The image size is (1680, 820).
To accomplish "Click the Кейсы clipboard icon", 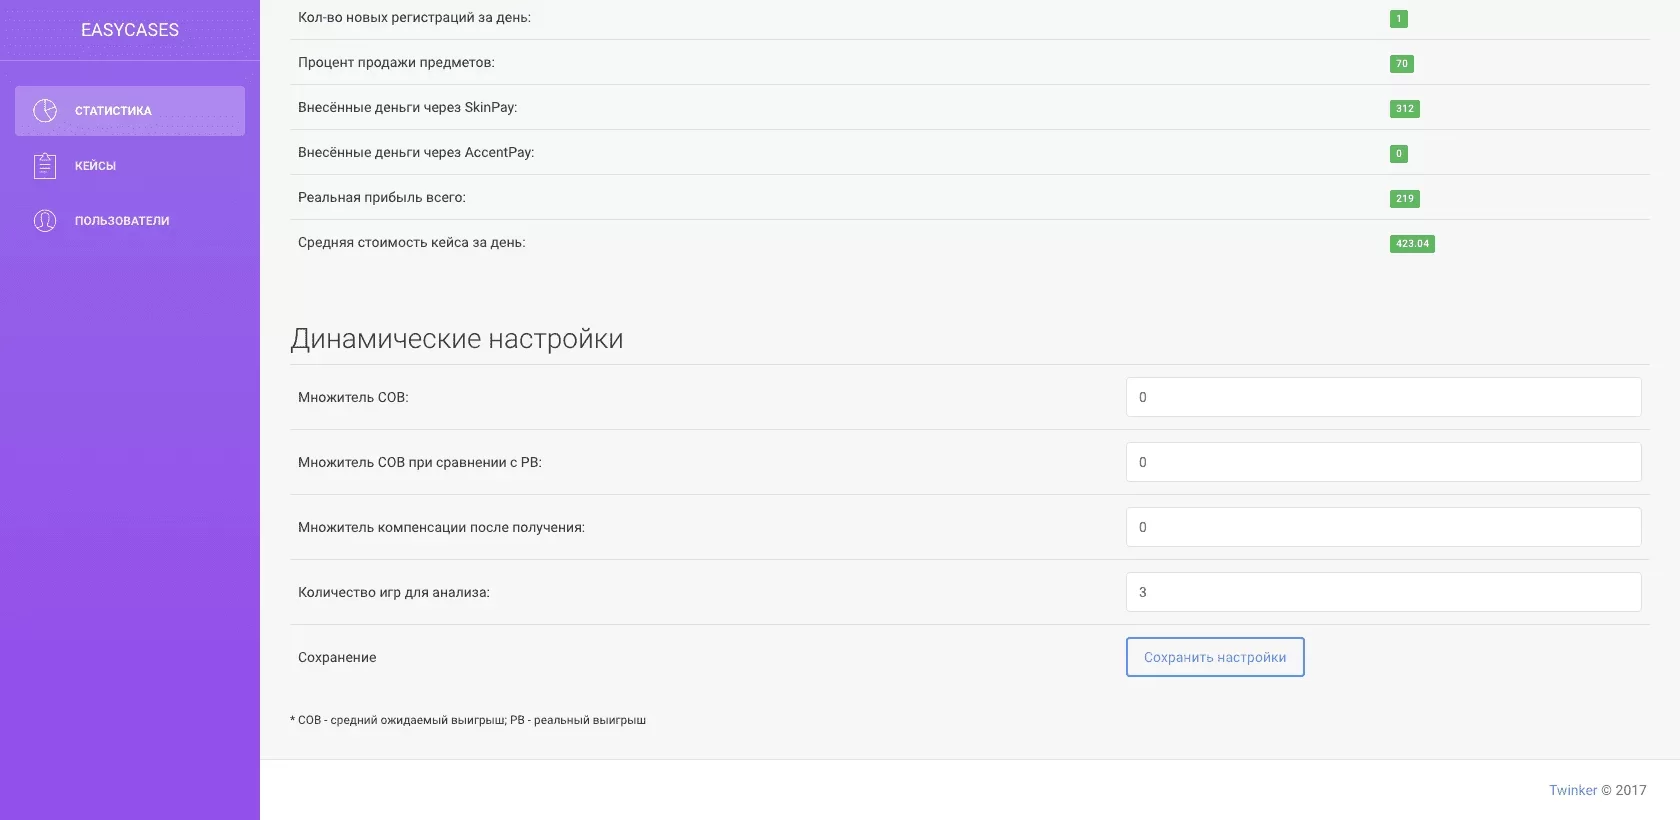I will (45, 166).
